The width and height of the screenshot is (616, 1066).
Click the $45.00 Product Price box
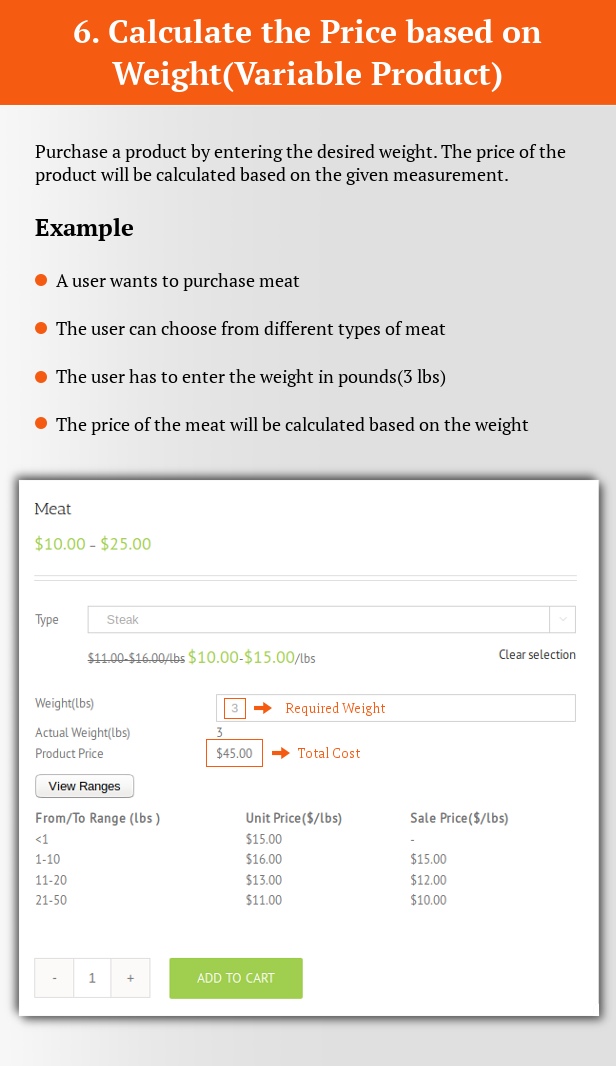(x=234, y=753)
